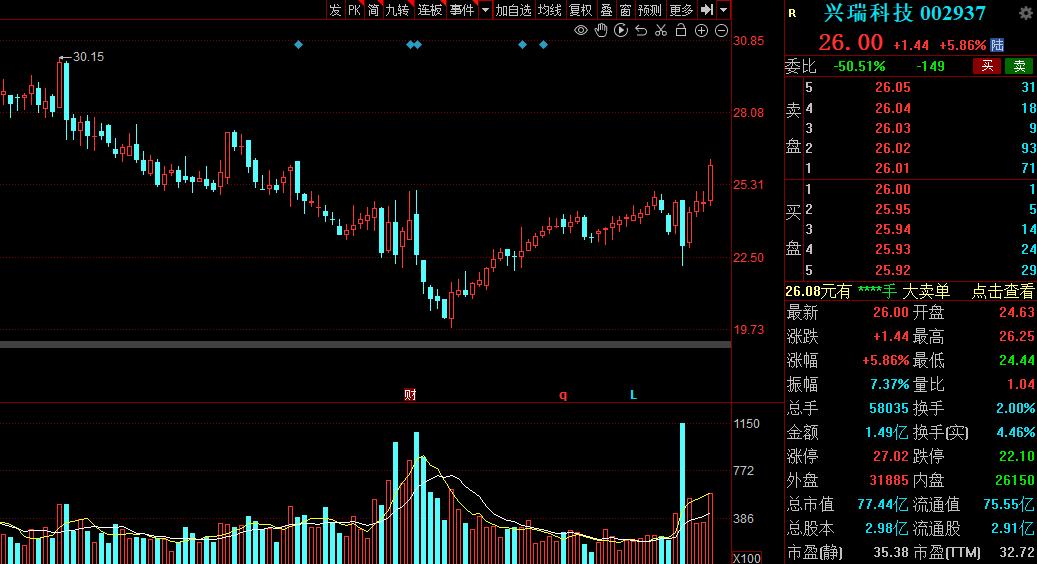Image resolution: width=1037 pixels, height=564 pixels.
Task: Collapse side panel with arrow-bar icon
Action: click(x=707, y=10)
